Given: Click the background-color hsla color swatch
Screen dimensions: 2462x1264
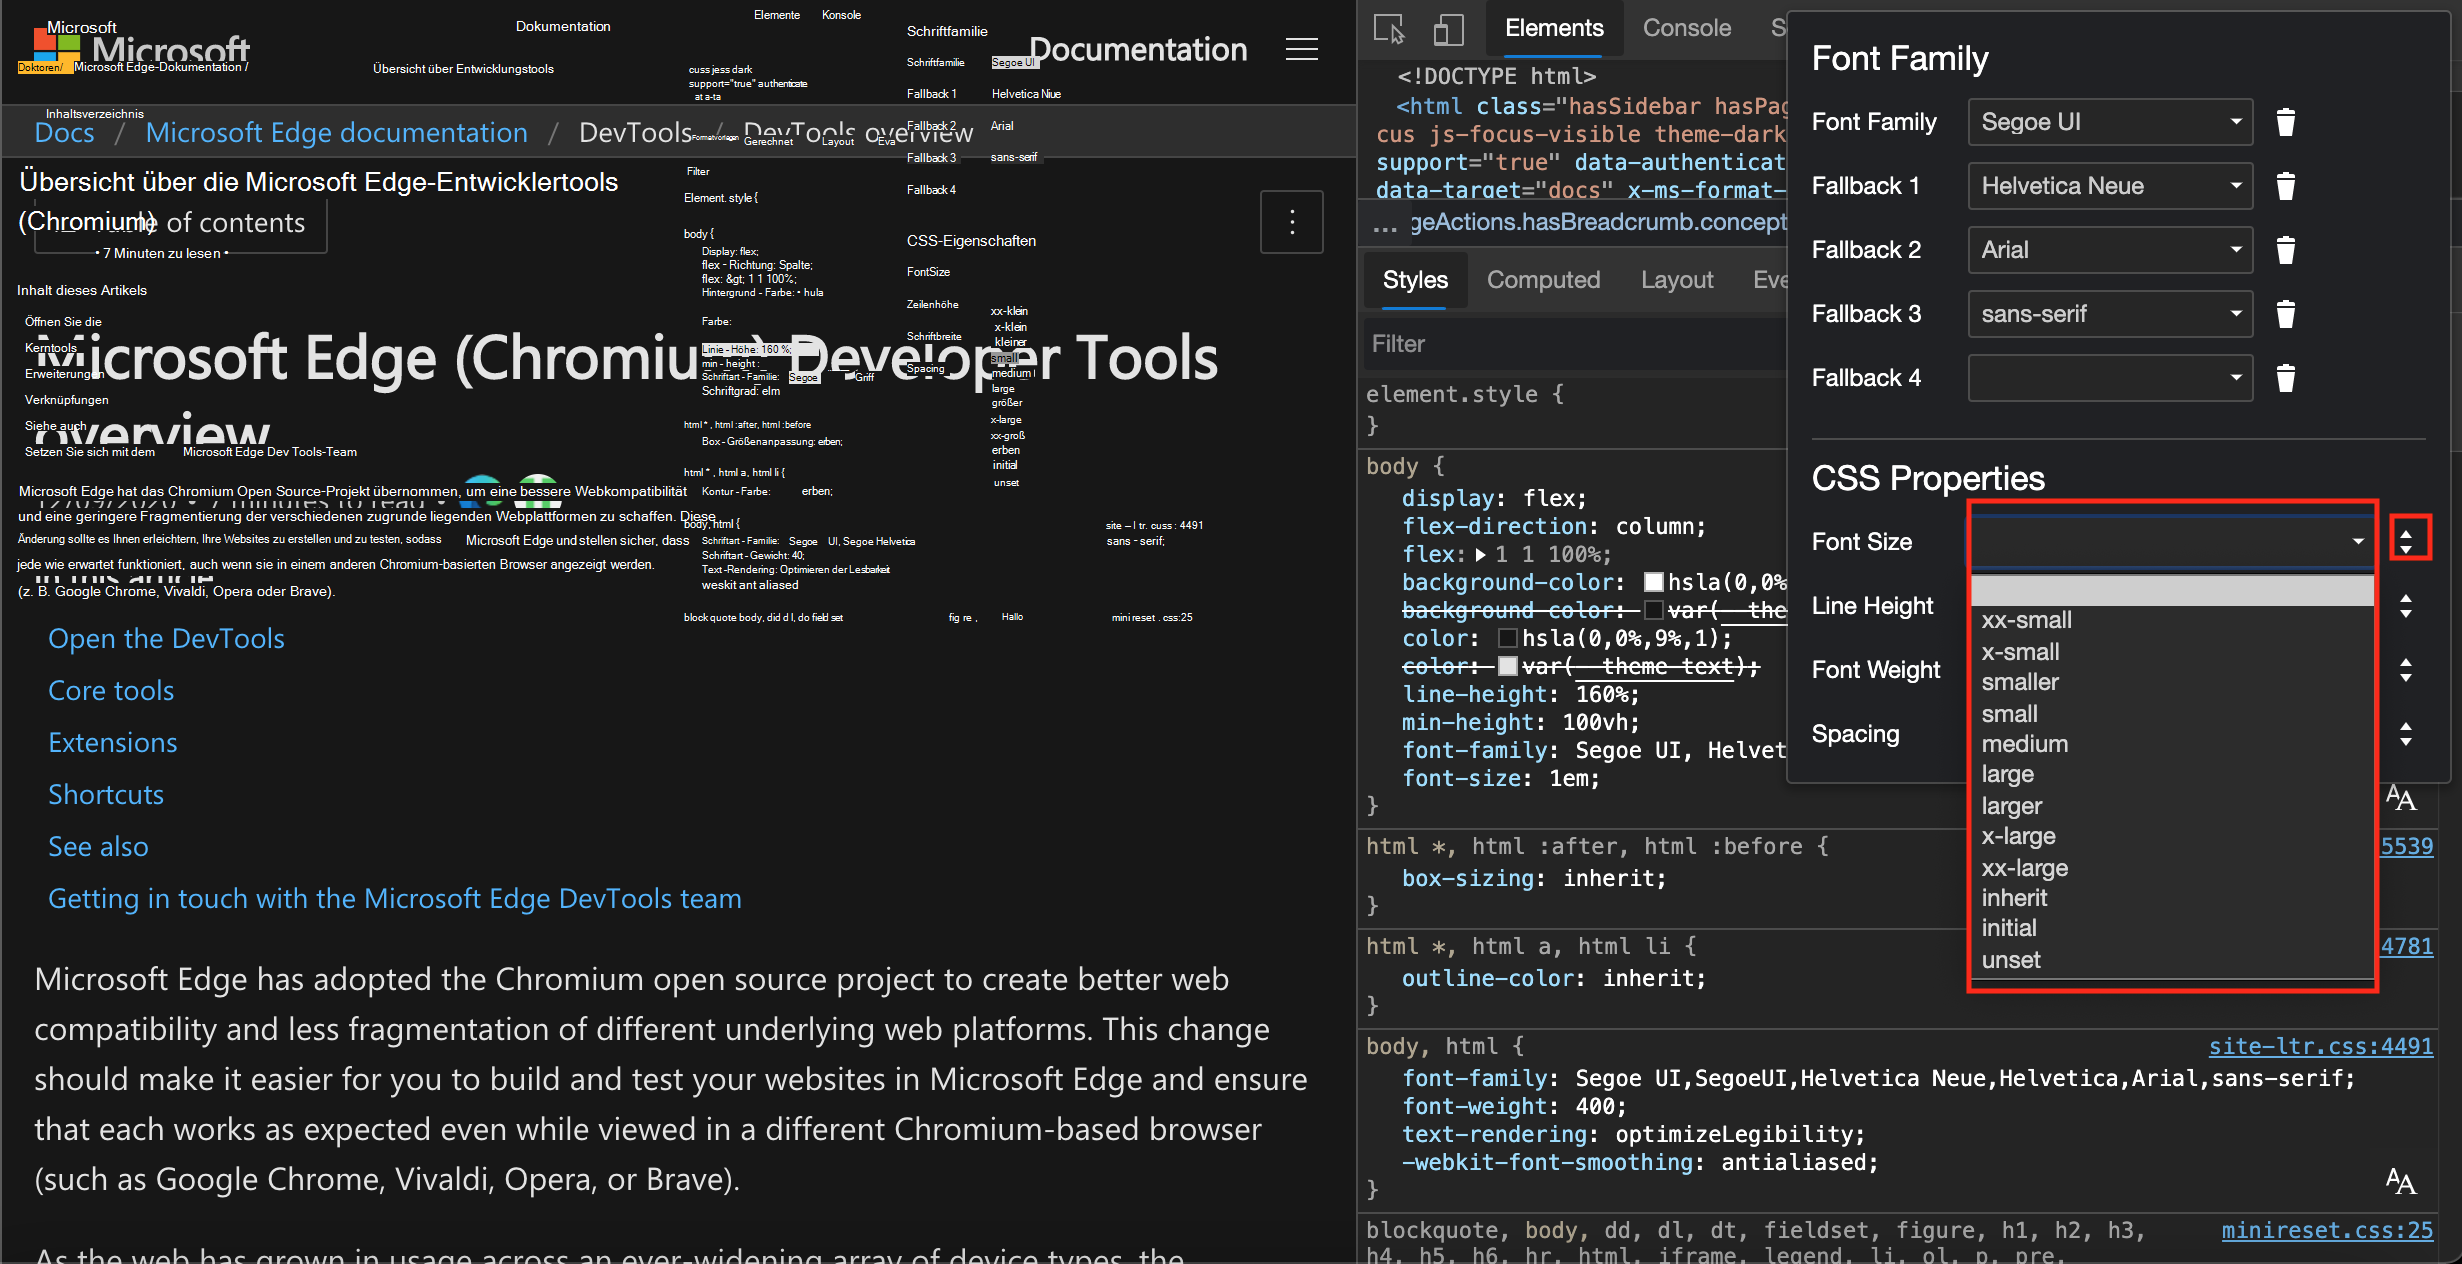Looking at the screenshot, I should tap(1653, 582).
